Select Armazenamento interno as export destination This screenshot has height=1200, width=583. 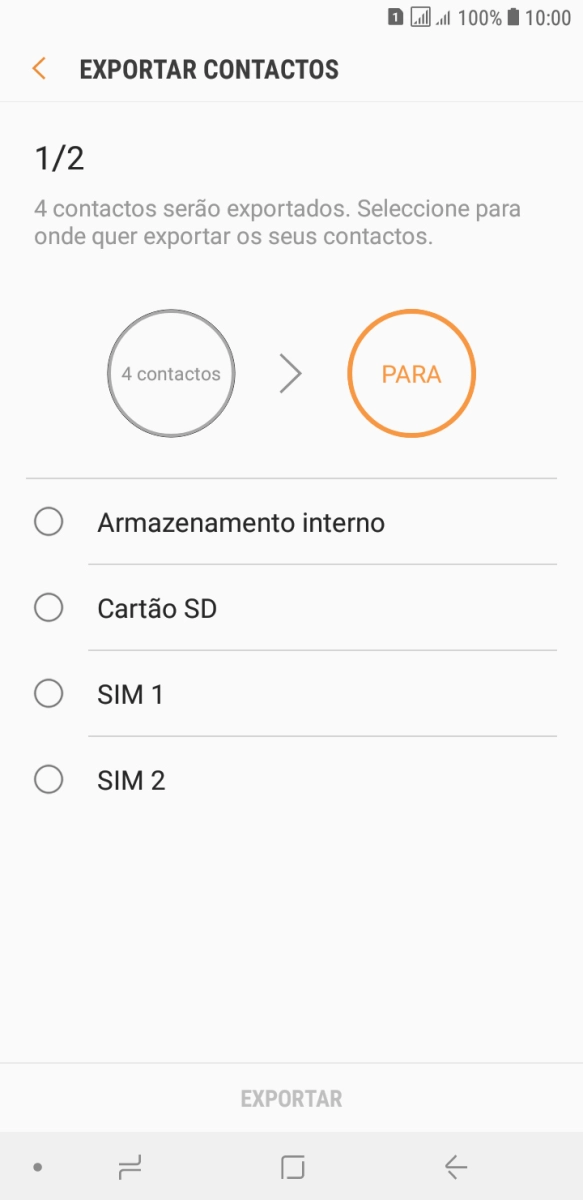point(47,521)
